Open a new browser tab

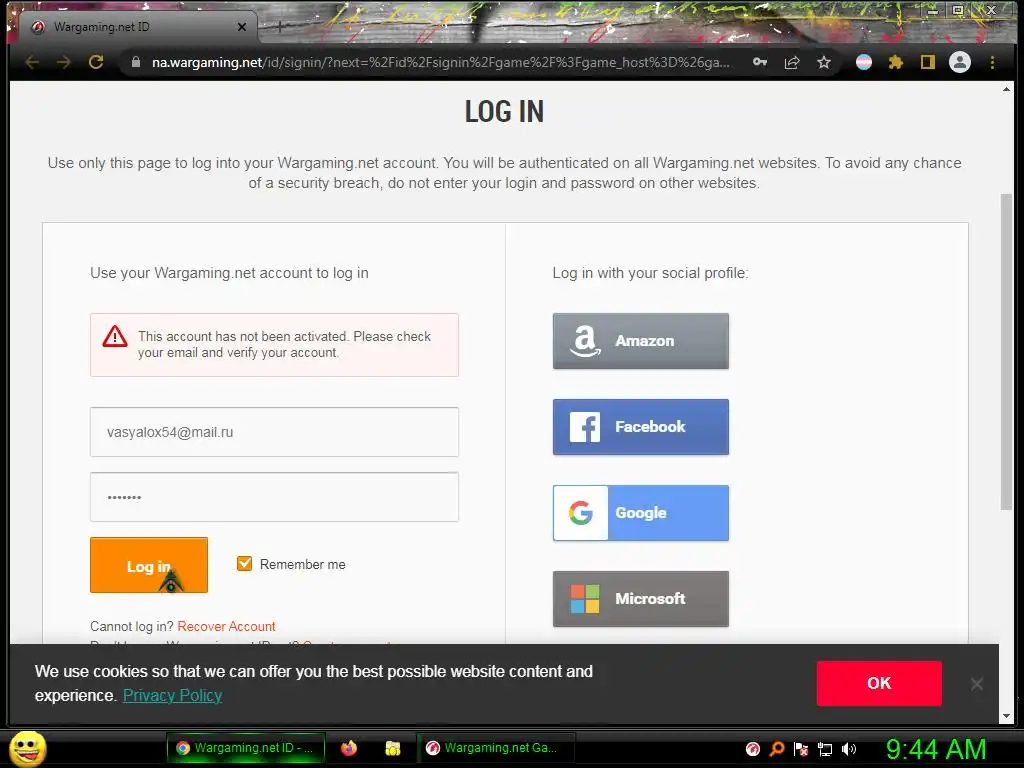pyautogui.click(x=280, y=27)
